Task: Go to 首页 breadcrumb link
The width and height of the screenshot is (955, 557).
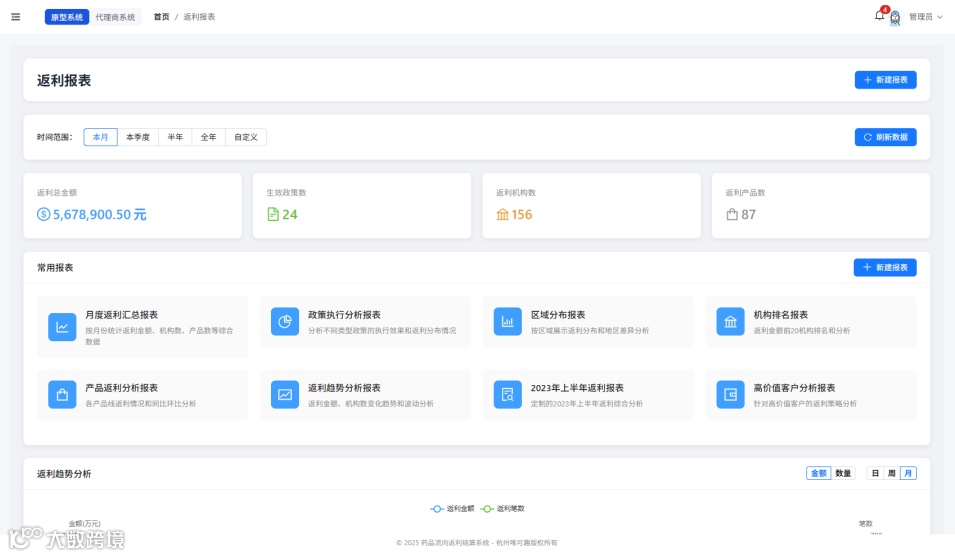Action: click(x=161, y=17)
